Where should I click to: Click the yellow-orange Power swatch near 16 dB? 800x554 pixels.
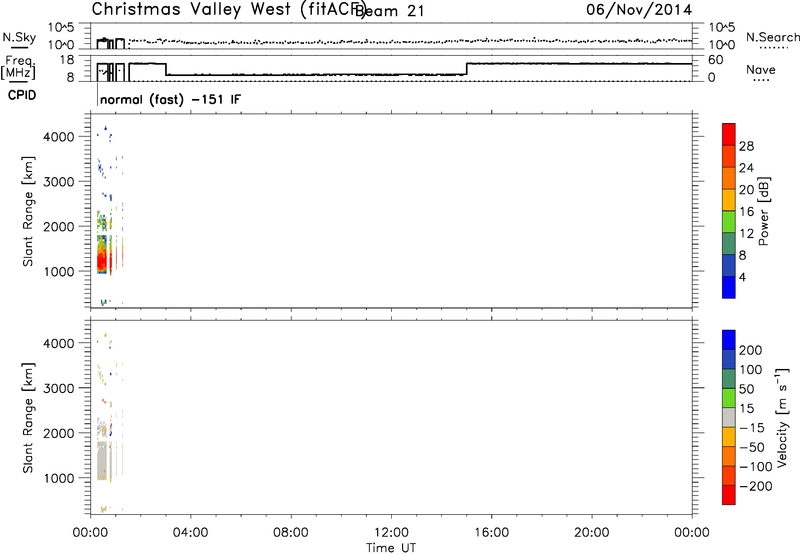729,199
